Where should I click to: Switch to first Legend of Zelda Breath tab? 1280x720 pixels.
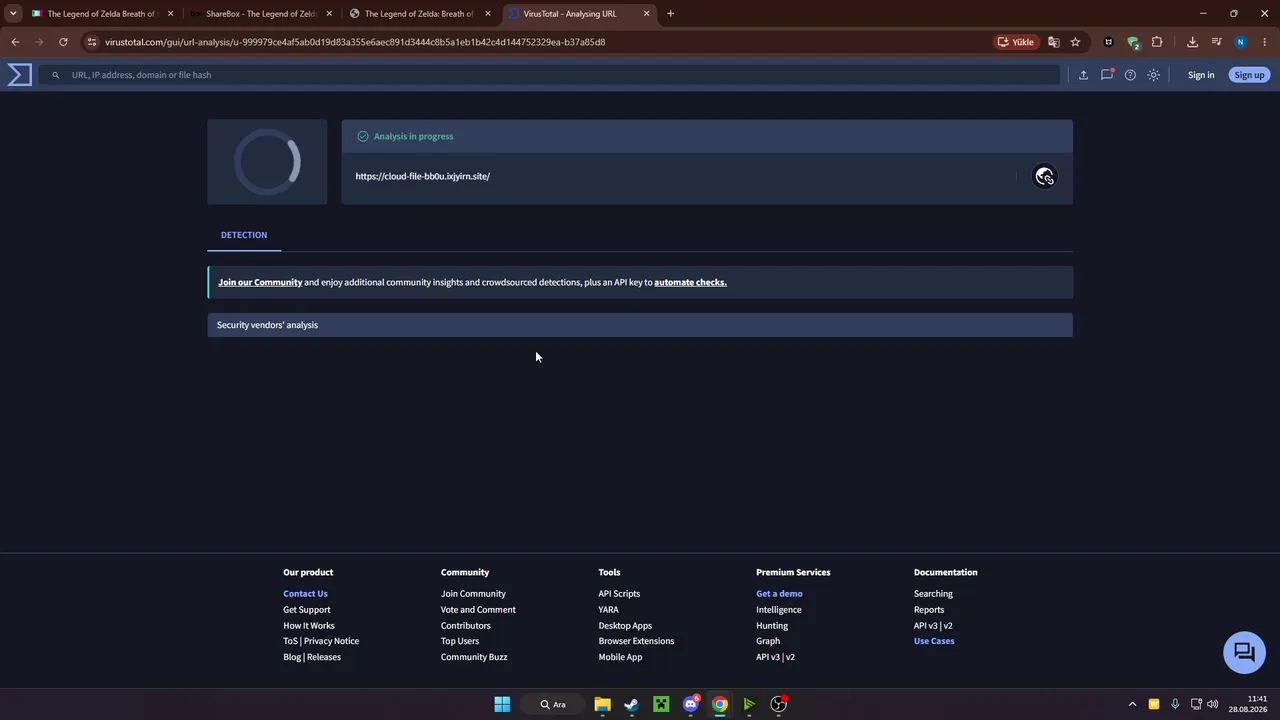coord(101,14)
